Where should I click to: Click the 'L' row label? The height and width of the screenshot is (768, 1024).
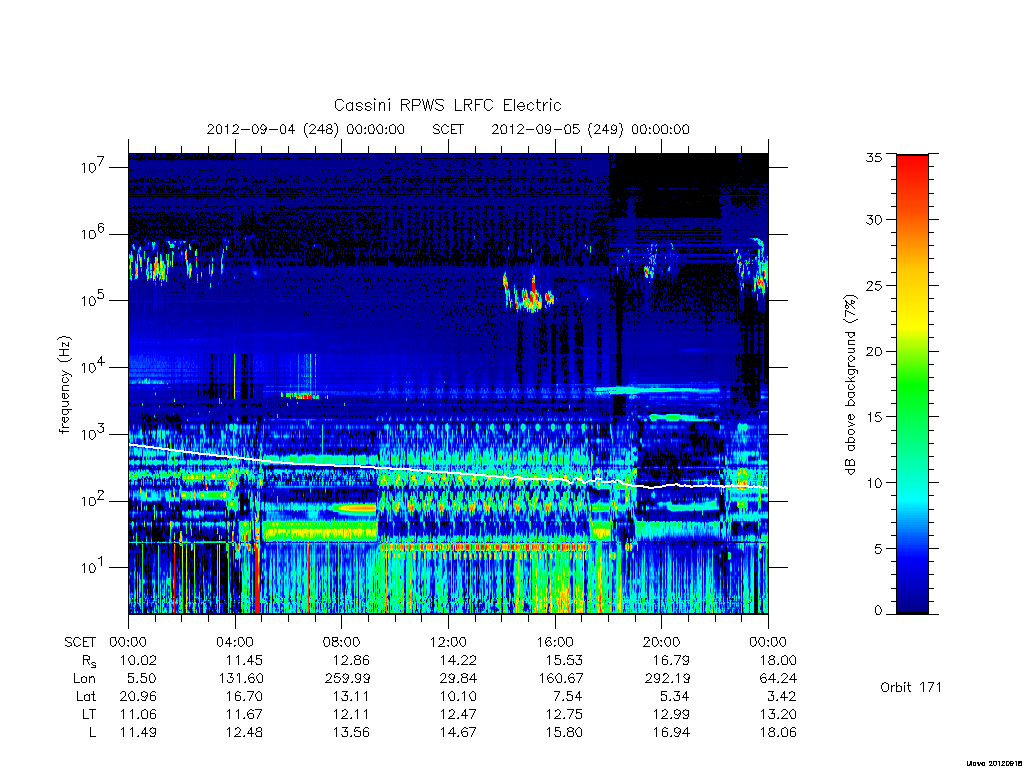92,732
